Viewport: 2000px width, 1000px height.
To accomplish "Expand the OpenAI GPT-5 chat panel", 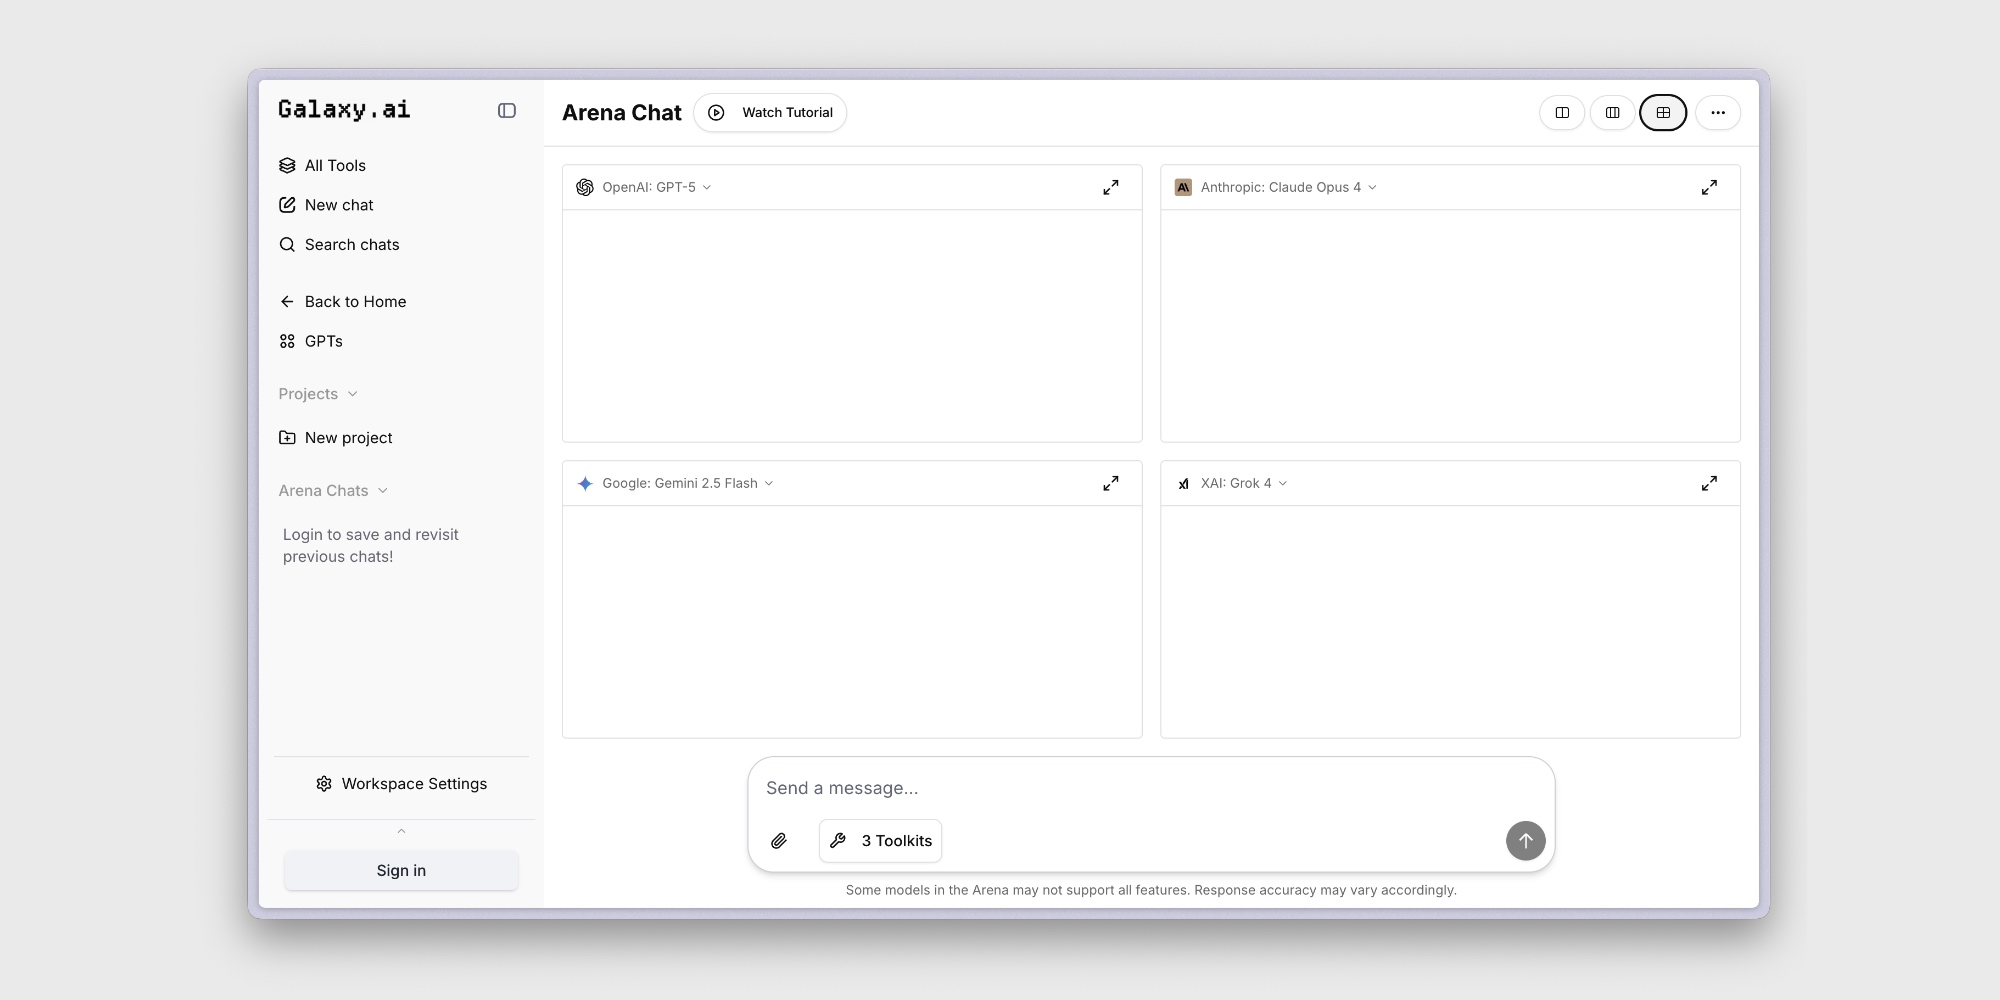I will [x=1110, y=187].
